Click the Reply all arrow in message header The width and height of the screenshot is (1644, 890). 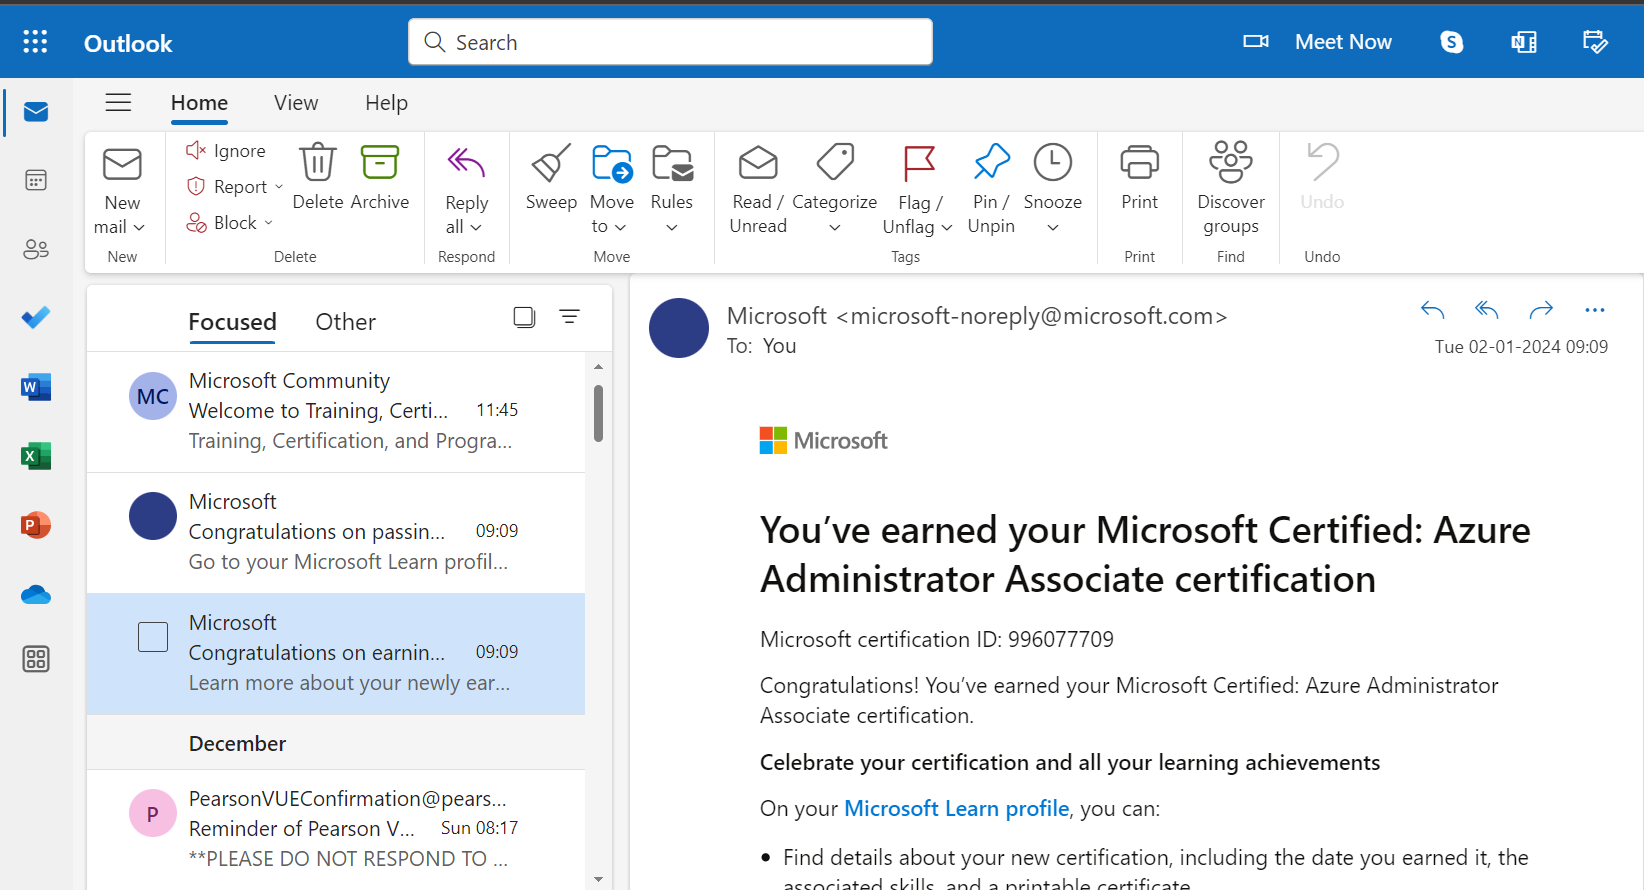[x=1487, y=310]
